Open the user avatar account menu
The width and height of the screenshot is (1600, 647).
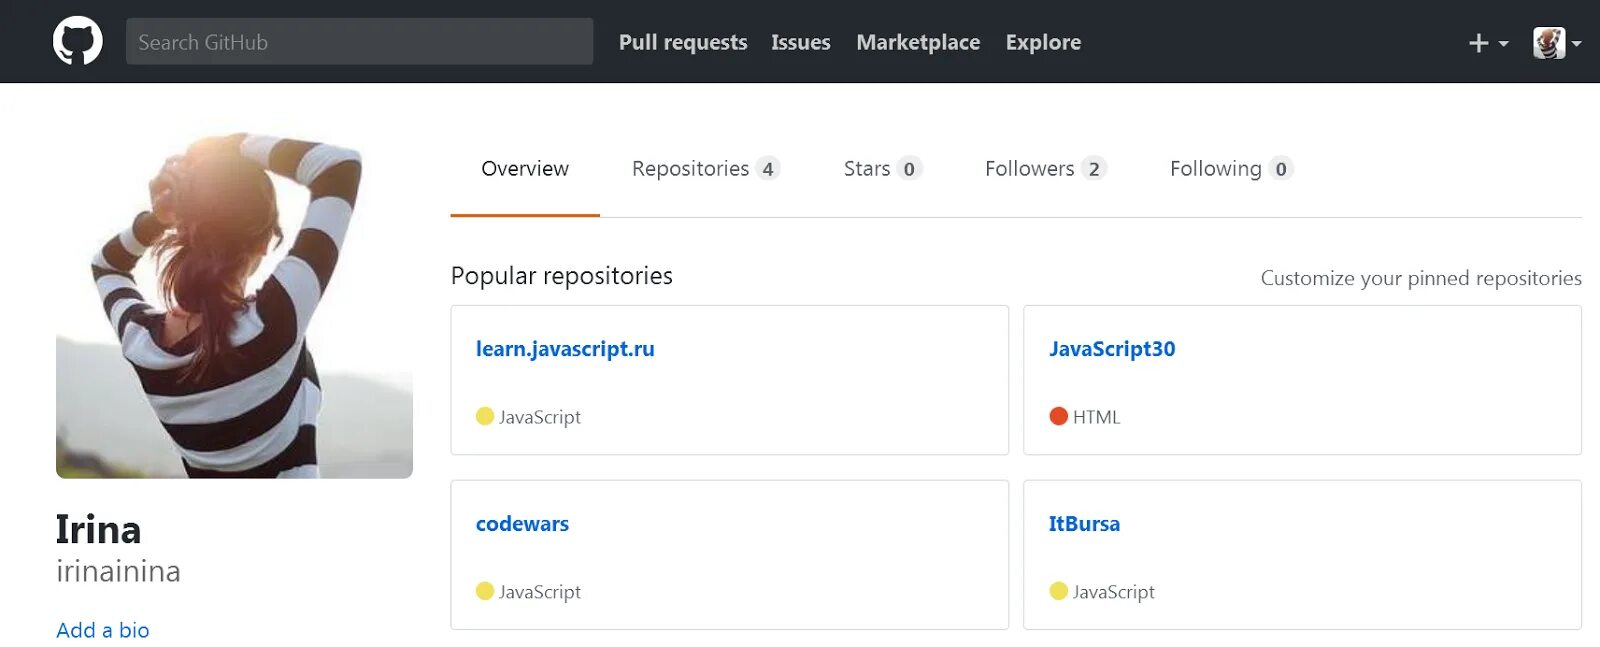point(1556,43)
